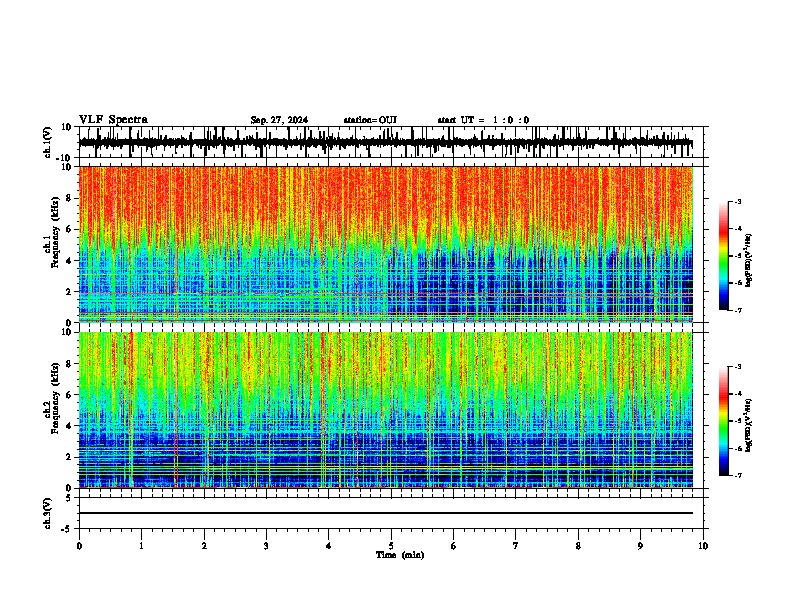The image size is (792, 612).
Task: Click the flat ch.3 voltage line
Action: click(385, 513)
